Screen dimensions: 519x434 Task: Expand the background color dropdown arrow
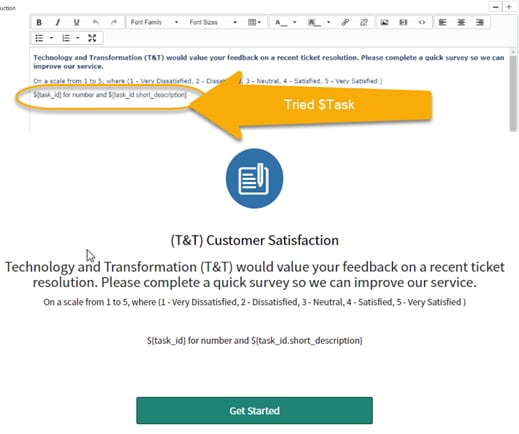tap(329, 22)
